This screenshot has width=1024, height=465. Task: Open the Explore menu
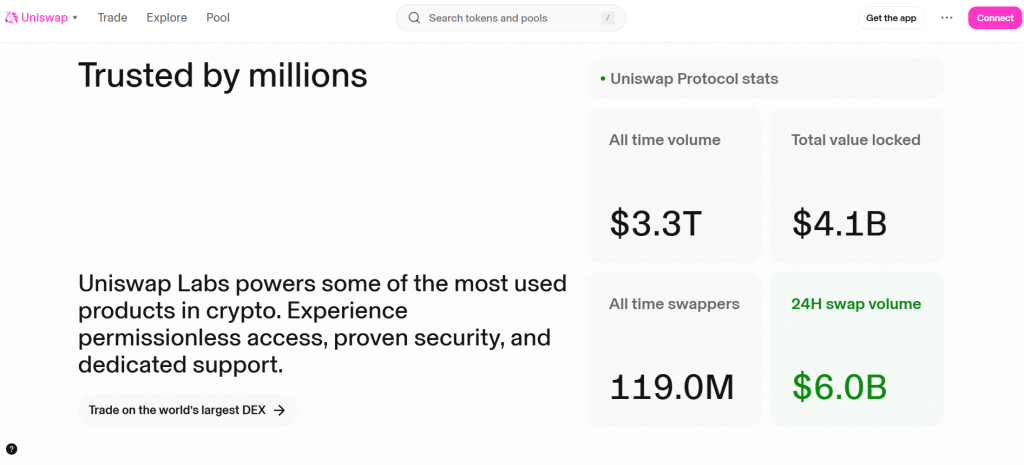(x=167, y=18)
